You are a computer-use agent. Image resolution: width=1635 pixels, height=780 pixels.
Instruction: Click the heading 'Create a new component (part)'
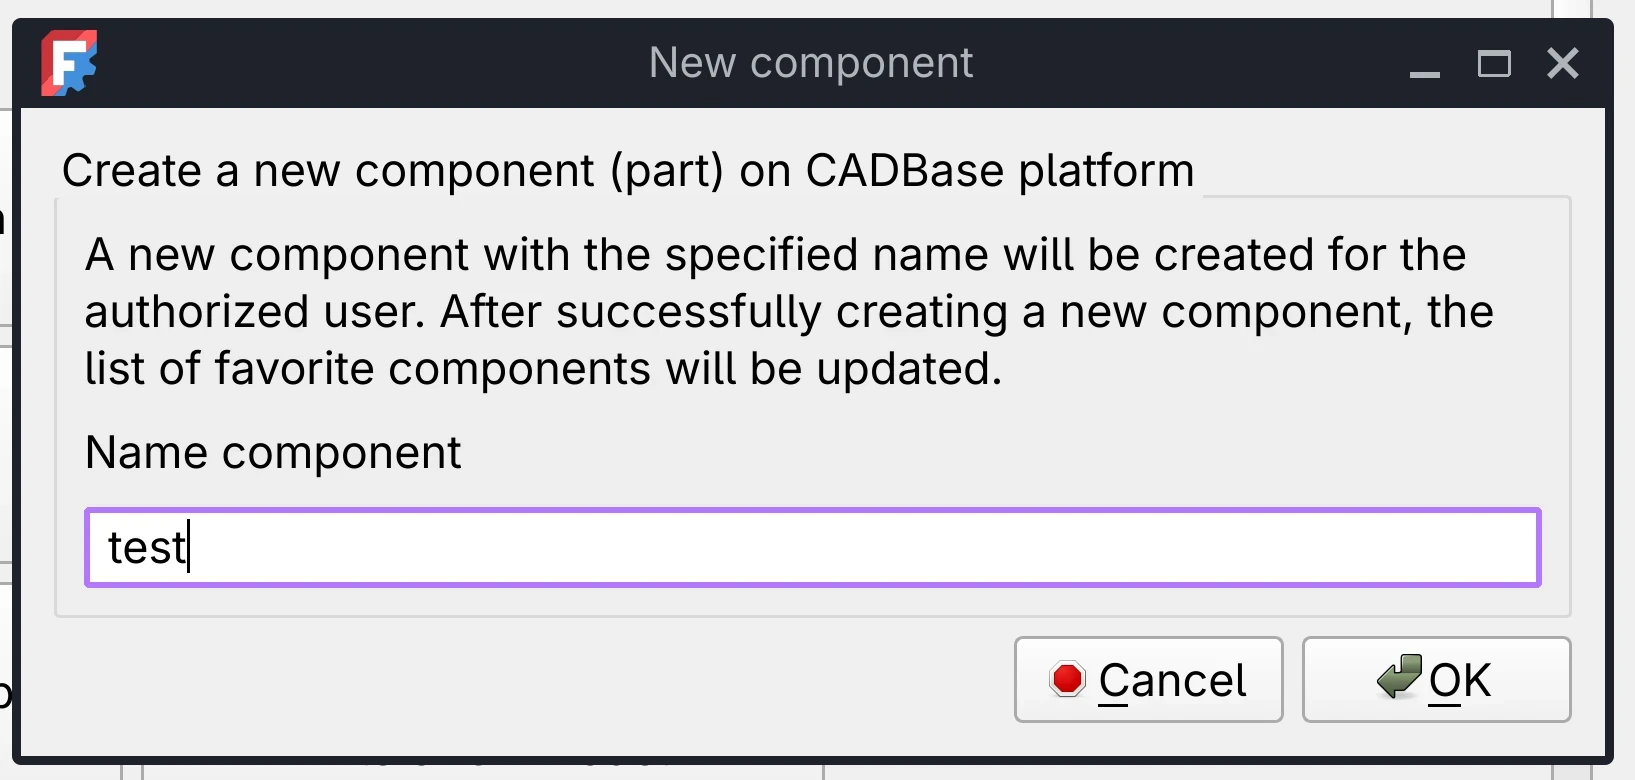628,170
